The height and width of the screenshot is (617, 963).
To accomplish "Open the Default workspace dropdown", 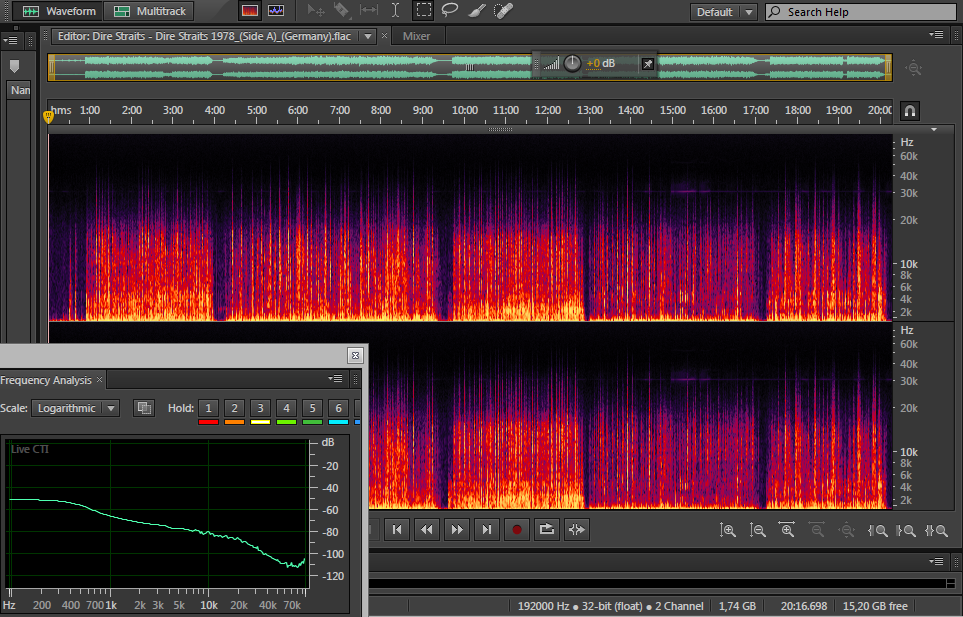I will click(723, 12).
